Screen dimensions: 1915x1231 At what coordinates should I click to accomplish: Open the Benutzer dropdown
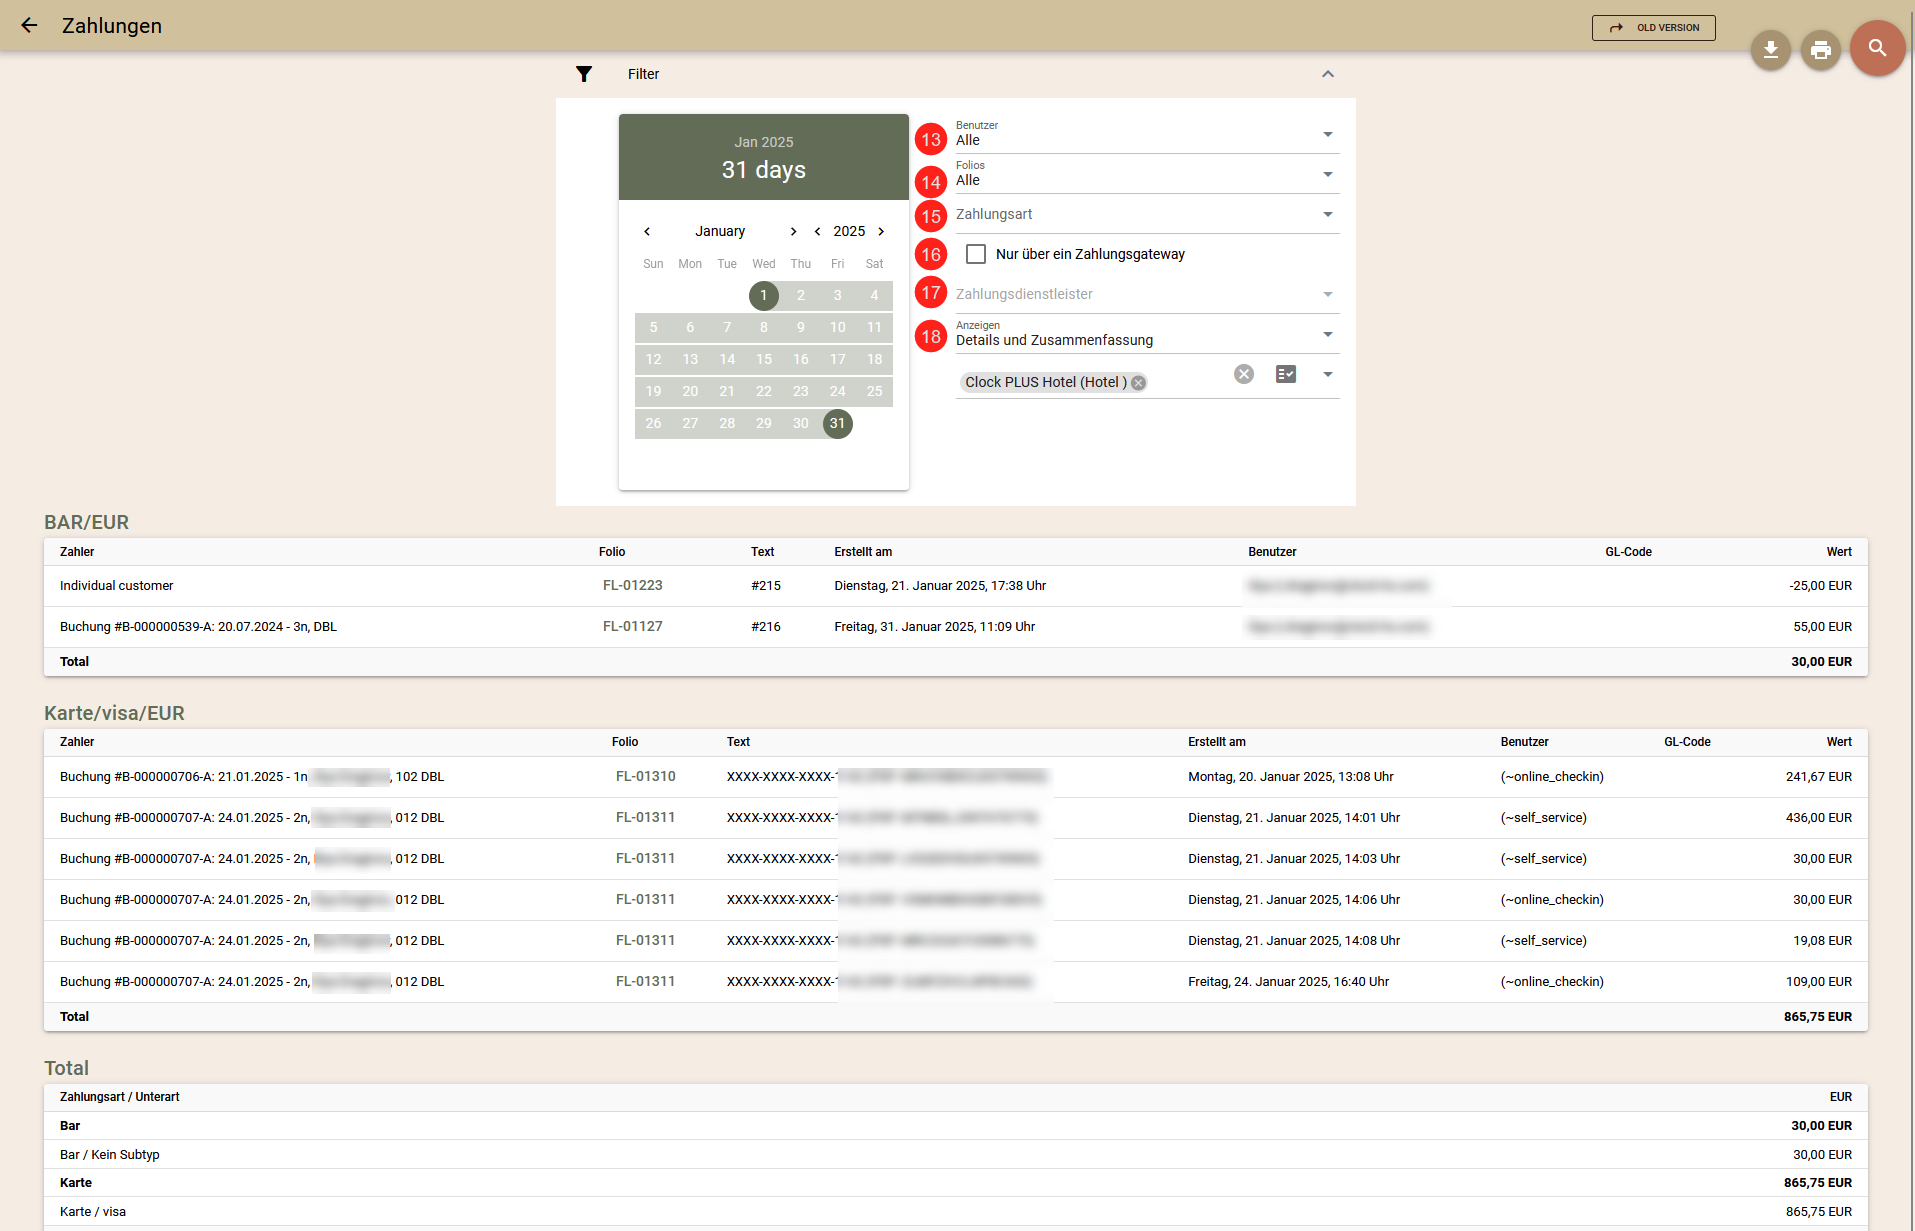pos(1147,135)
